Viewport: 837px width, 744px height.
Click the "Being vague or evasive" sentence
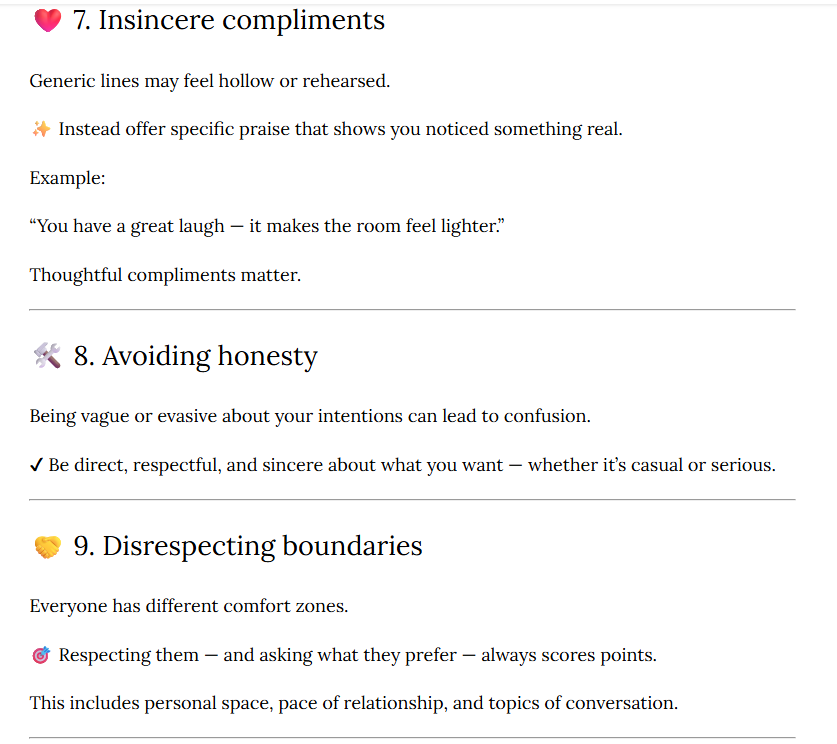click(x=310, y=416)
